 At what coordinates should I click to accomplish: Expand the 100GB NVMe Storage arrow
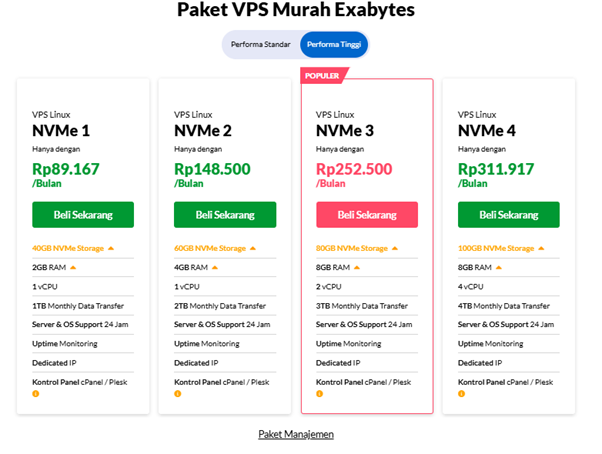click(x=541, y=249)
